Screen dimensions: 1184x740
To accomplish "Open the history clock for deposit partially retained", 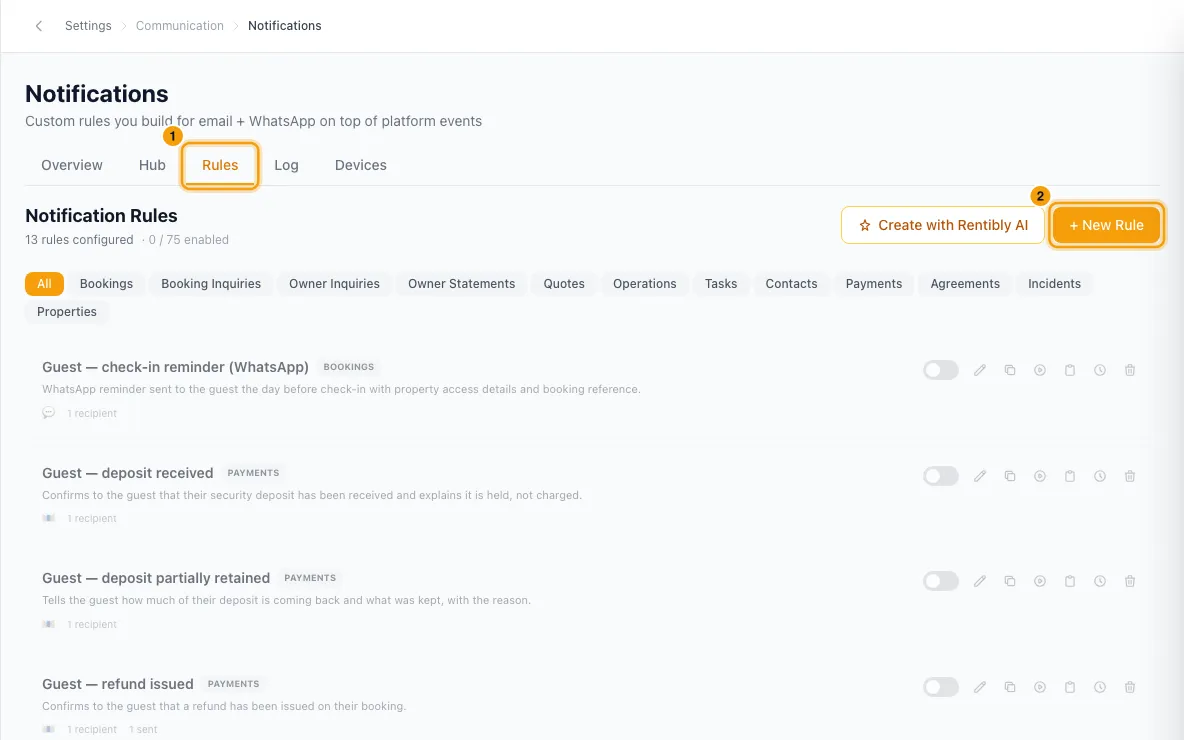I will (1100, 581).
